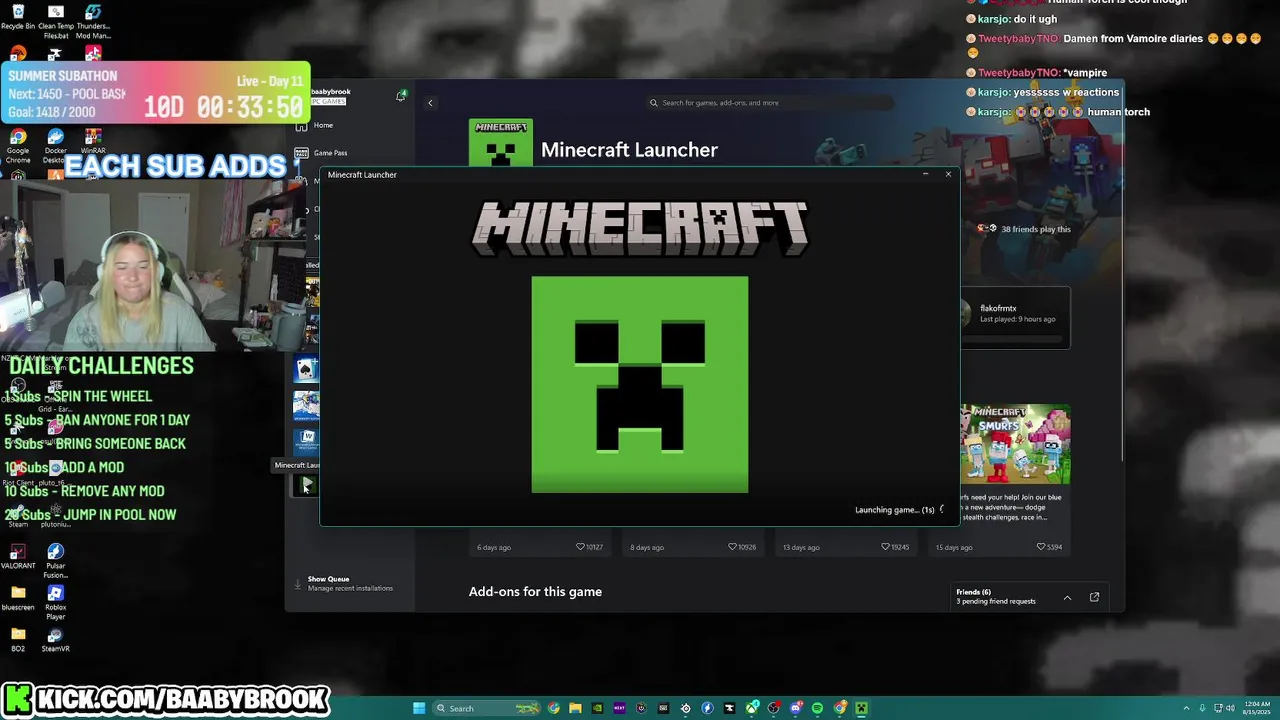Open Pulsar Fusion desktop shortcut
Viewport: 1280px width, 720px height.
tap(55, 562)
